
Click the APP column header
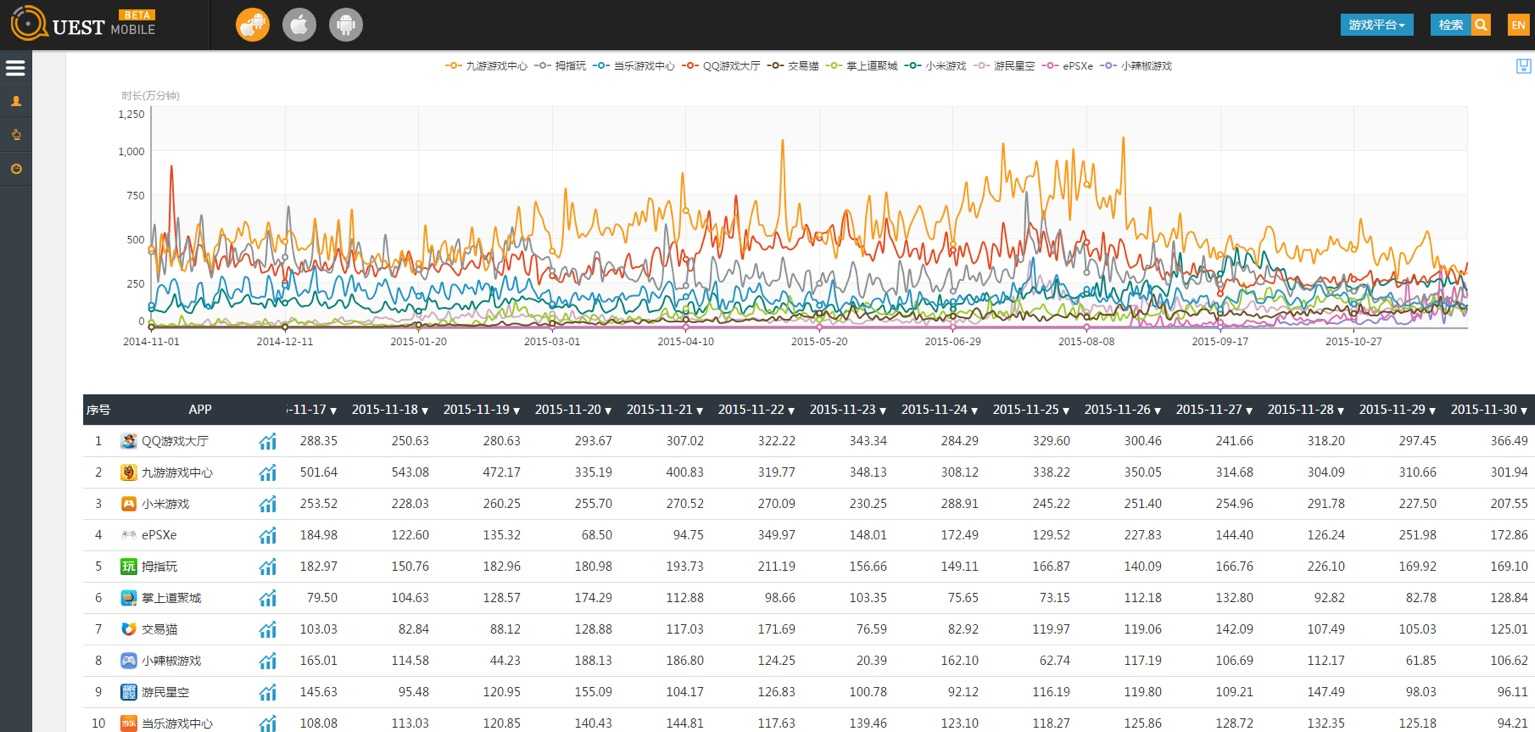tap(200, 409)
